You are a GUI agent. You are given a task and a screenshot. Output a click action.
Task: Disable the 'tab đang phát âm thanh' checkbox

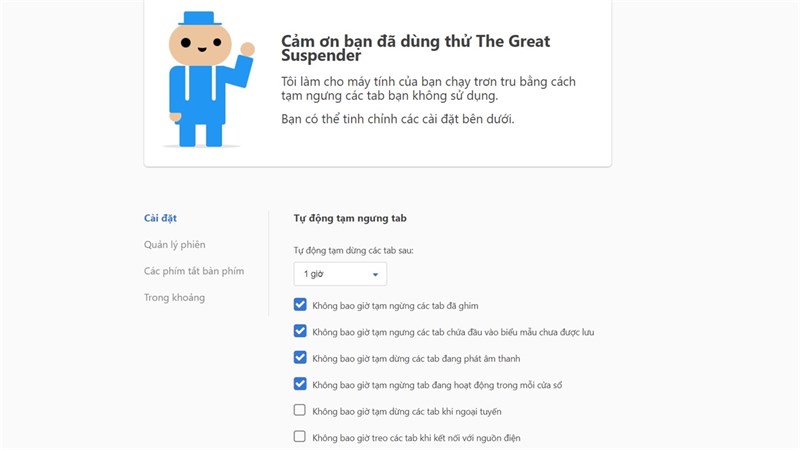[x=300, y=357]
